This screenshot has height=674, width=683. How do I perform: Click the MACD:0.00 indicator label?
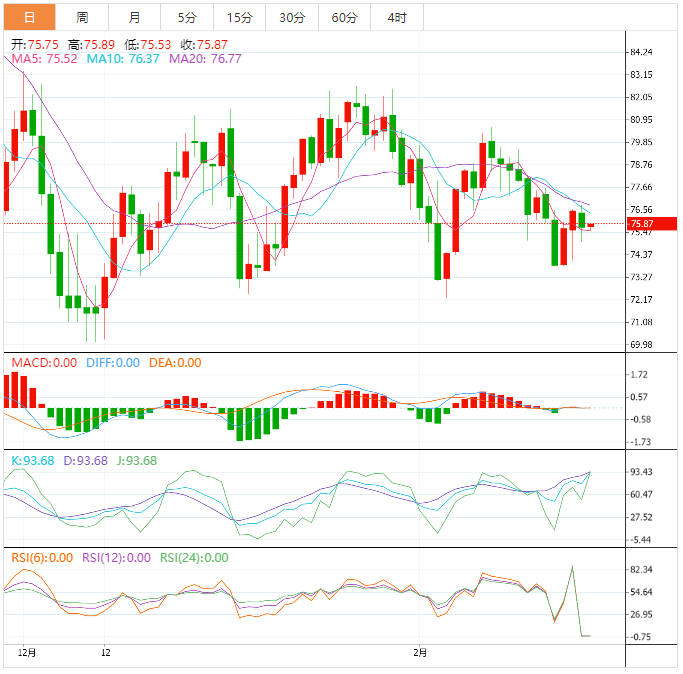[43, 363]
